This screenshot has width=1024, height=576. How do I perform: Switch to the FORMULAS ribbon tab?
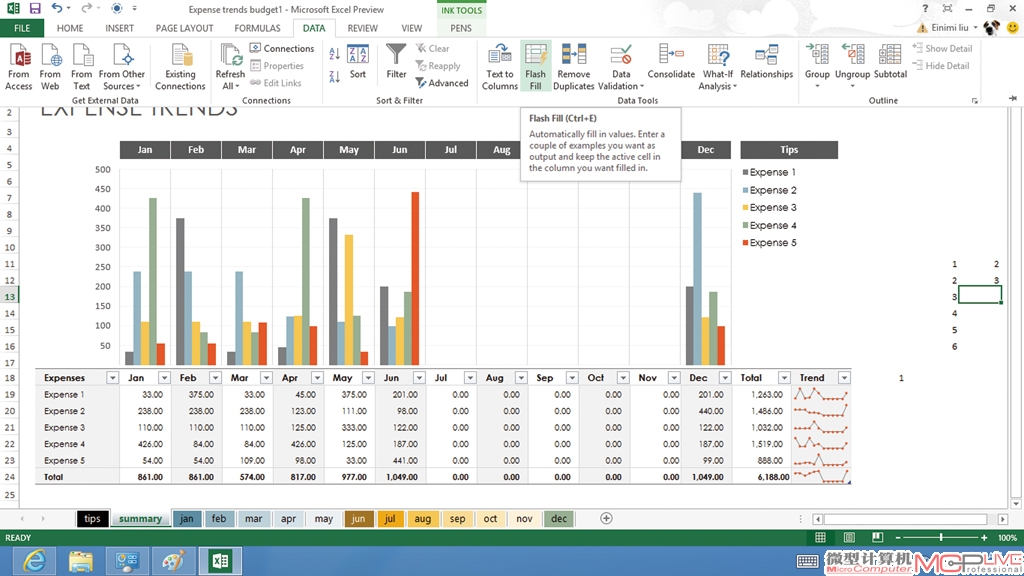pyautogui.click(x=257, y=28)
